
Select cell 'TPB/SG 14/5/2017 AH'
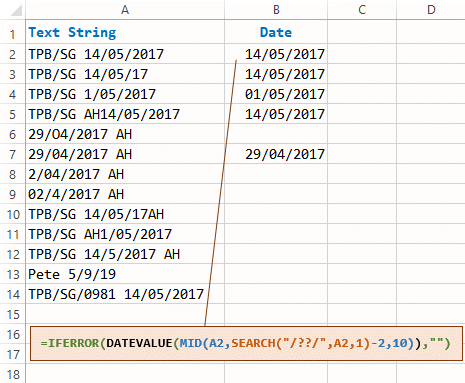pos(125,254)
